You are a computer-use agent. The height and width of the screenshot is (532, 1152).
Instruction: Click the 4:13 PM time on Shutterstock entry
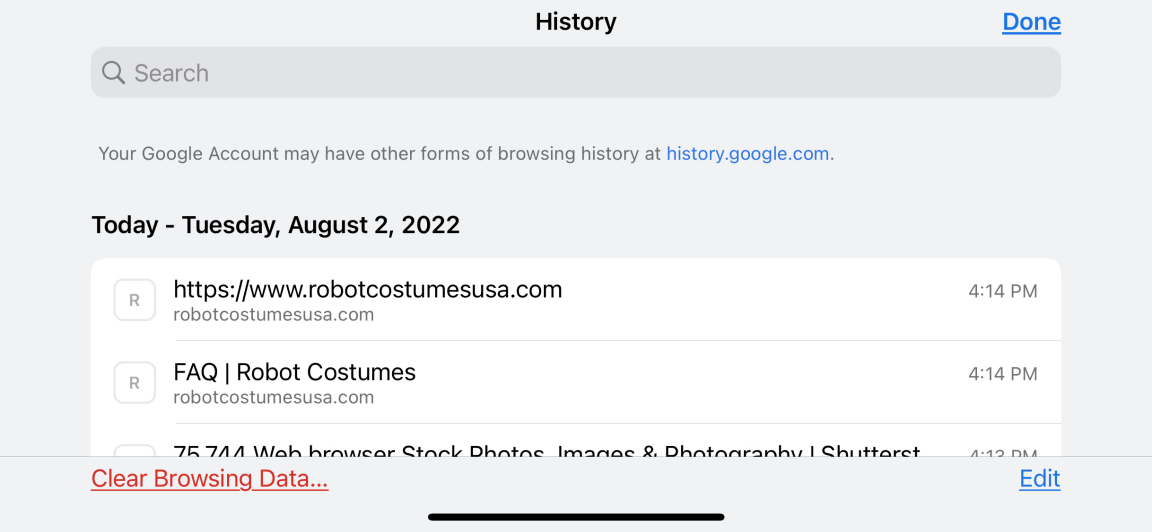pos(1002,453)
